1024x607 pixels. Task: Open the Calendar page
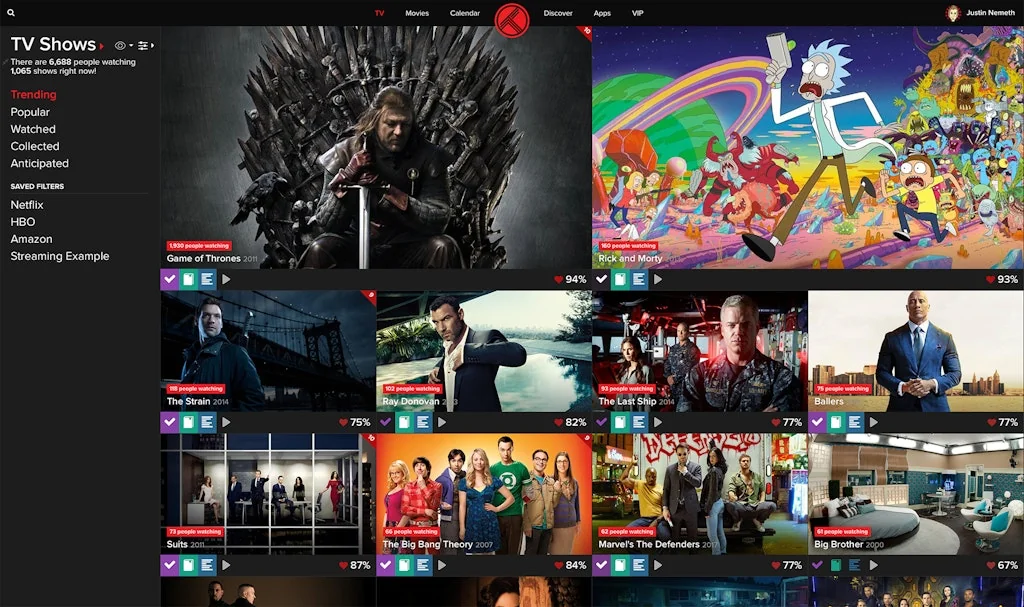click(x=464, y=13)
